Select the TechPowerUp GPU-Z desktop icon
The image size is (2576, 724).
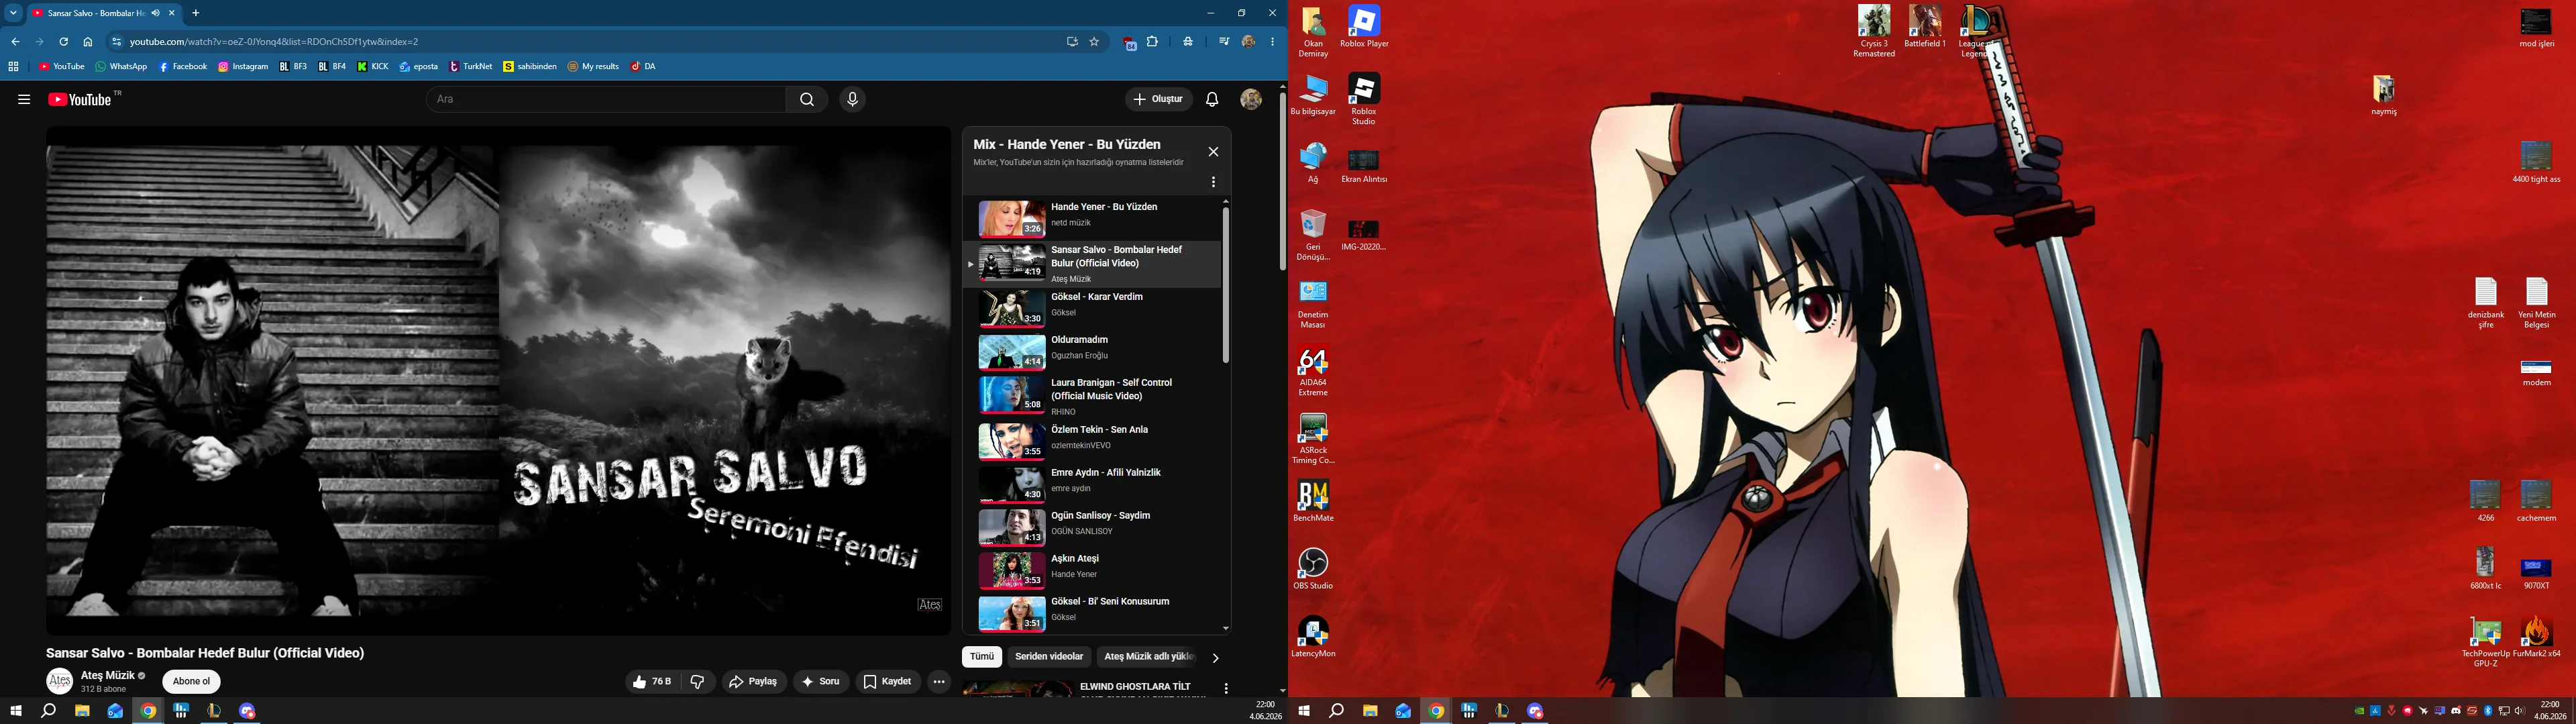2486,642
